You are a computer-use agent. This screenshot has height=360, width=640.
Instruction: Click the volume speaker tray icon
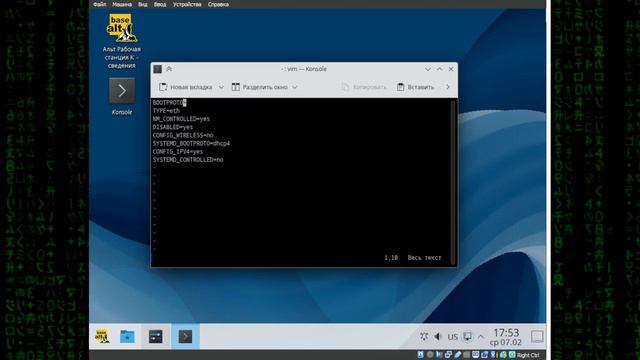click(x=438, y=336)
